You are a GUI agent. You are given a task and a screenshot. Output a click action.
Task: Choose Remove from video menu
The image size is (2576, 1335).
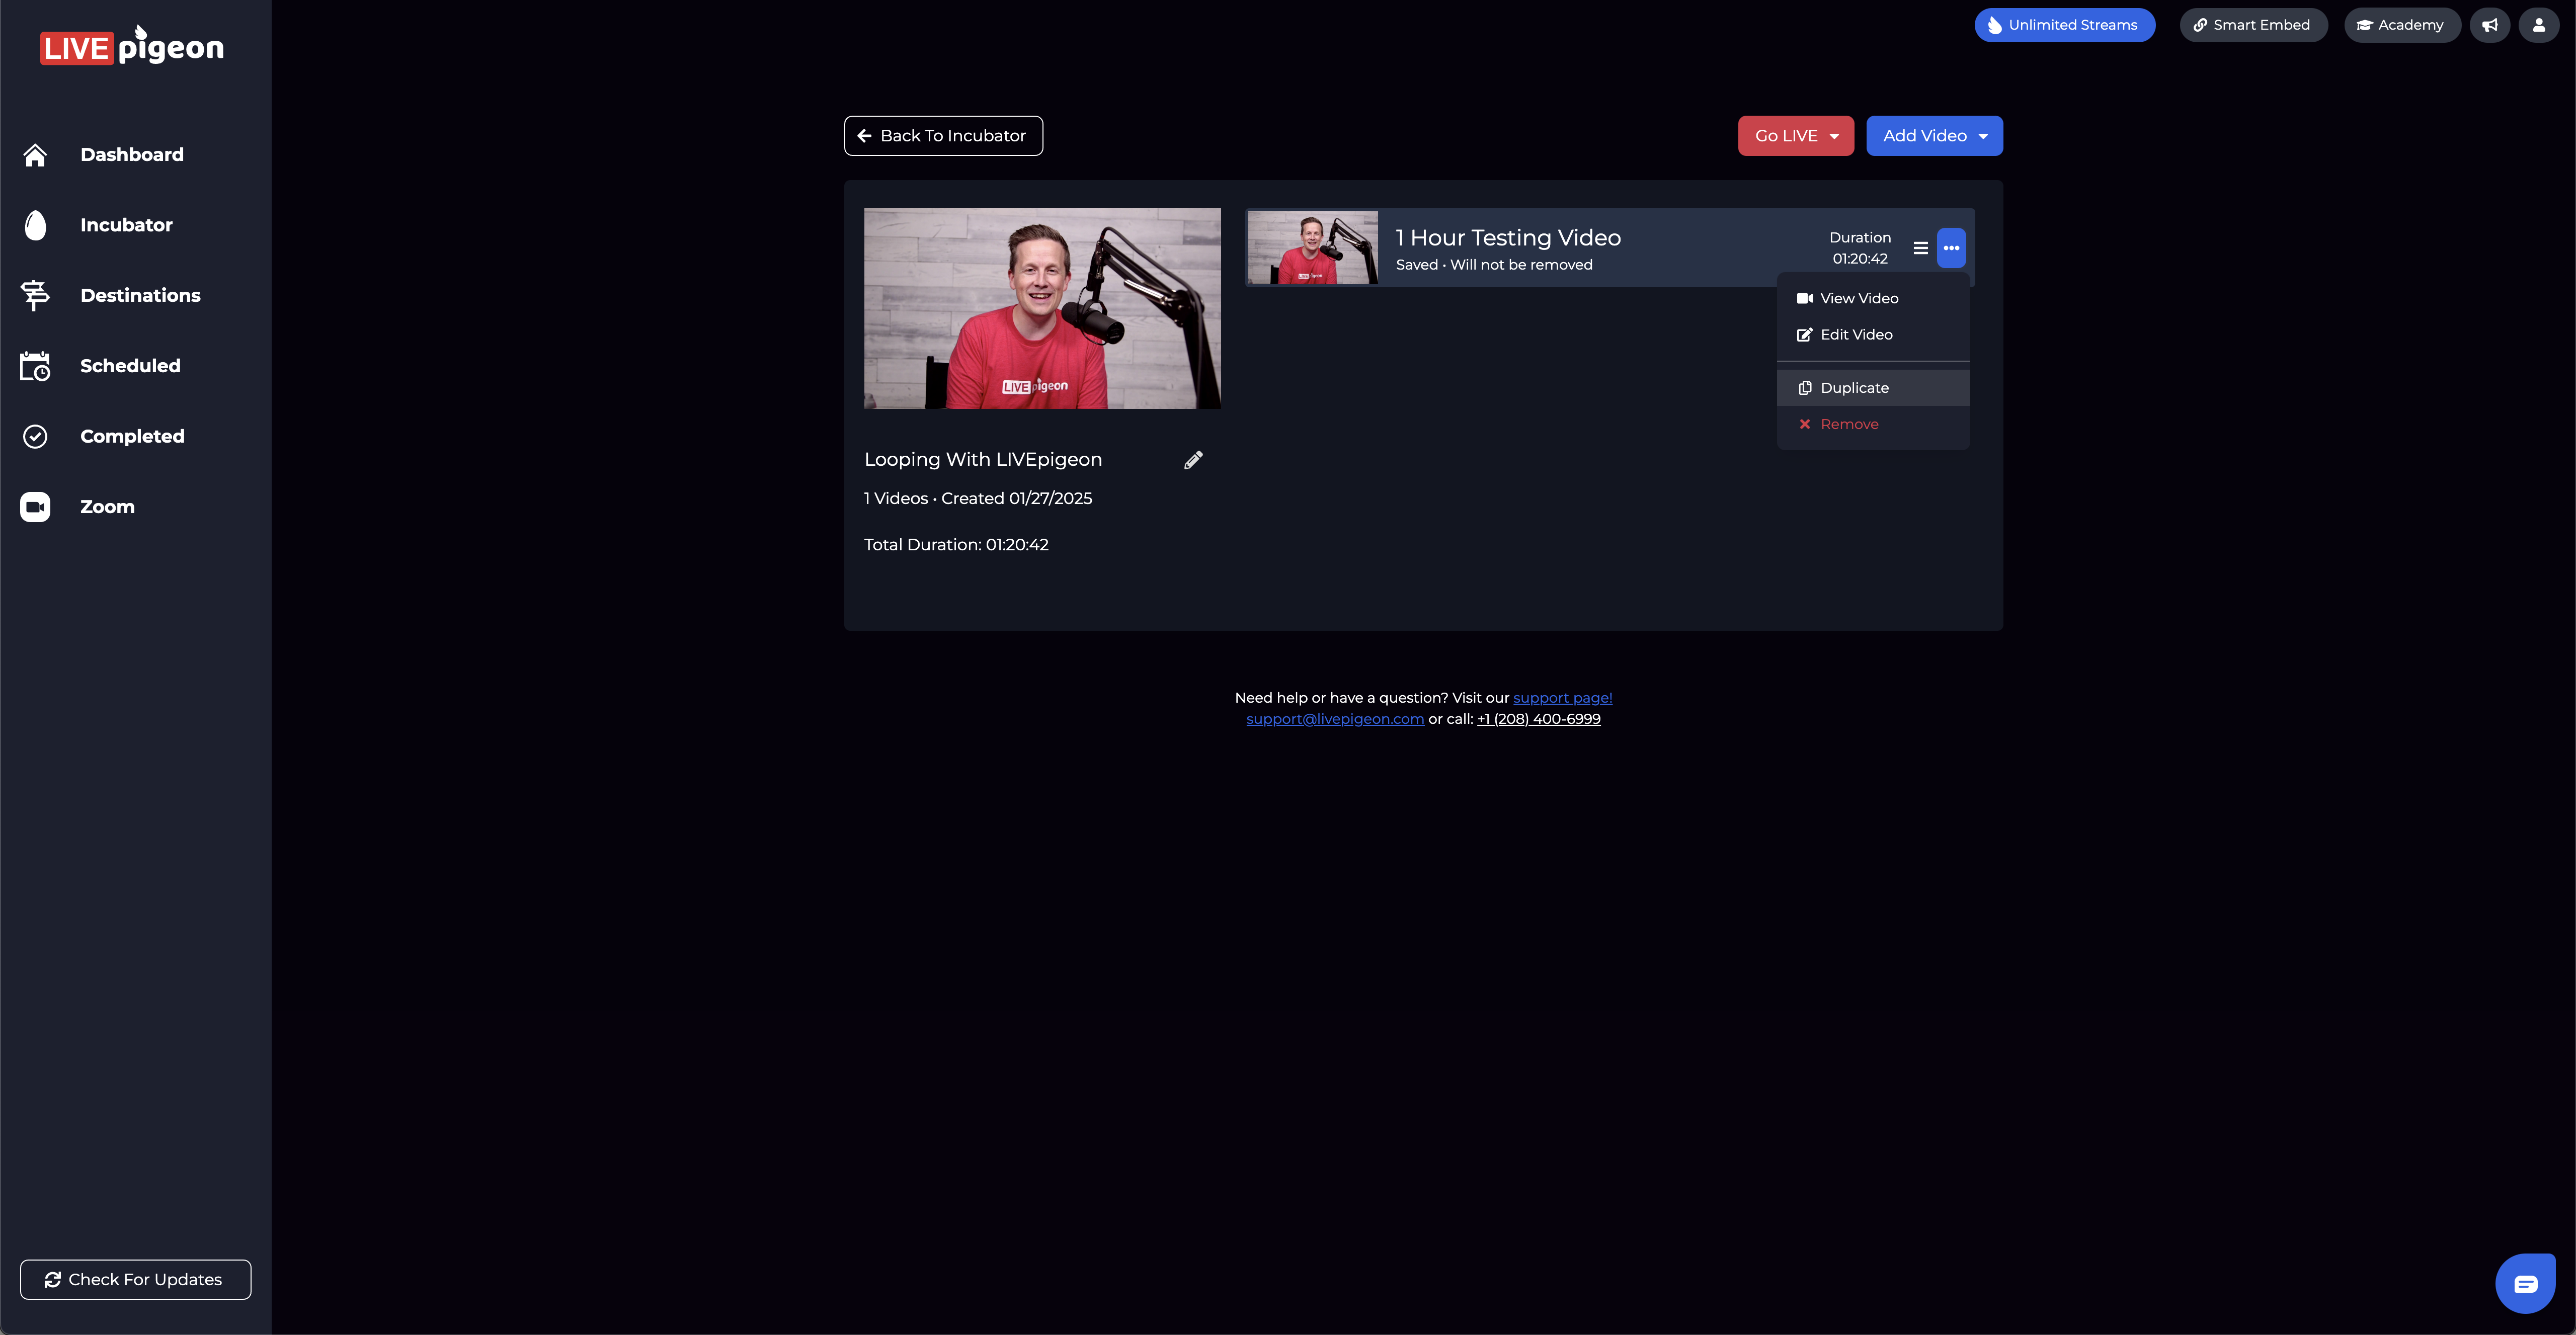(1848, 424)
